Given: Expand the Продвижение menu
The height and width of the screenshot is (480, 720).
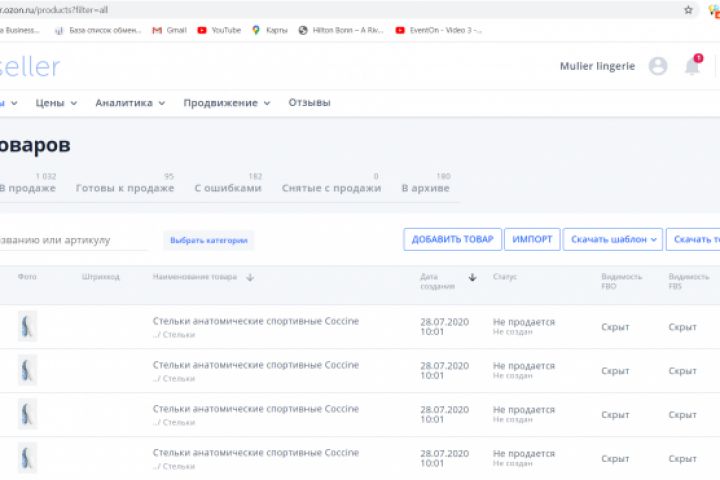Looking at the screenshot, I should point(227,103).
